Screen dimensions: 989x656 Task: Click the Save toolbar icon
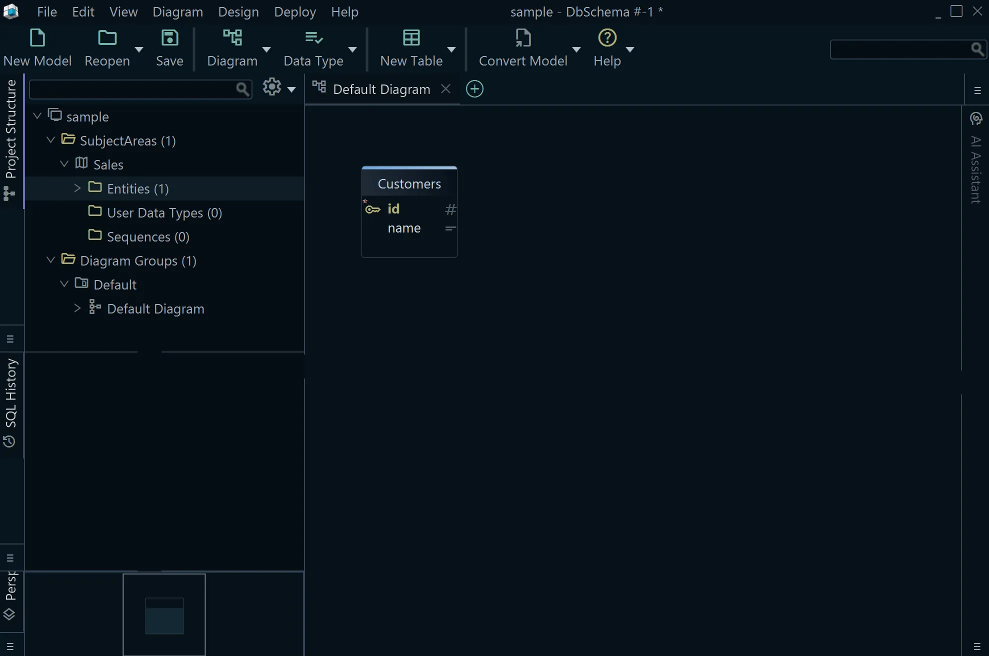tap(169, 39)
